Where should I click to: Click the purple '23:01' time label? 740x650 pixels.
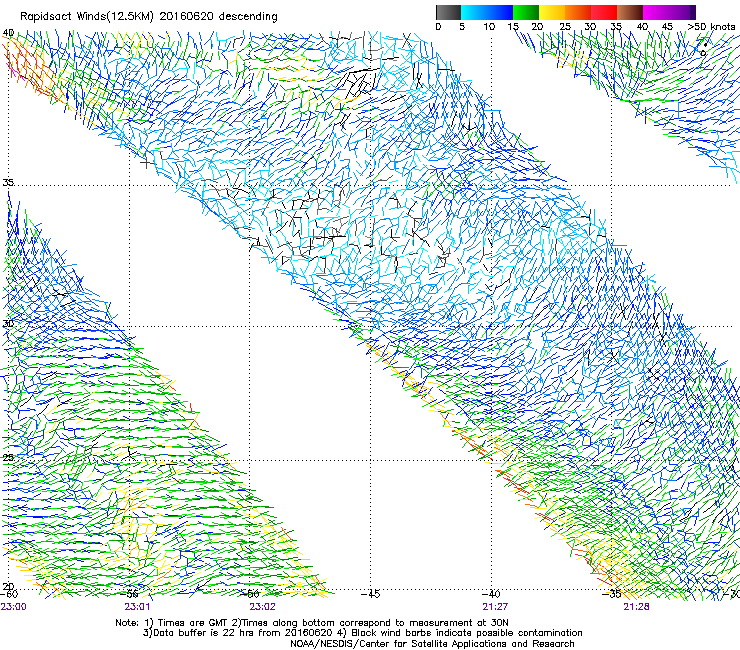(137, 607)
